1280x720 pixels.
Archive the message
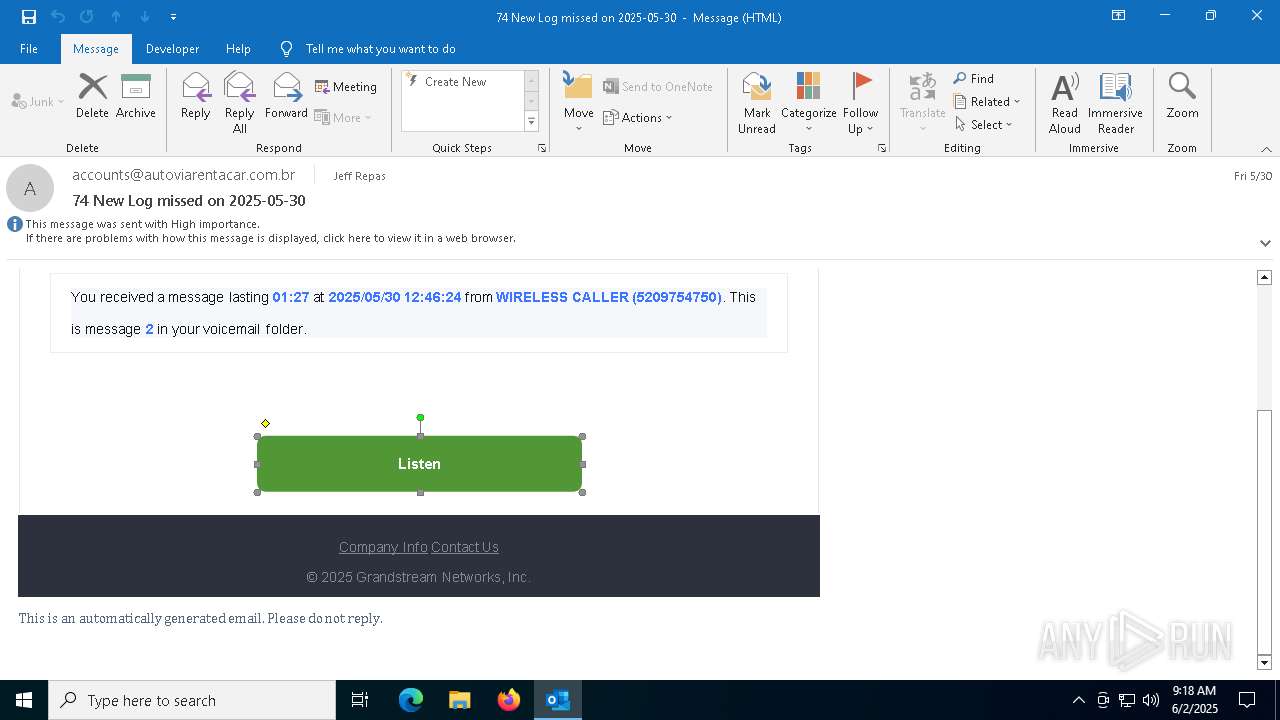coord(136,96)
